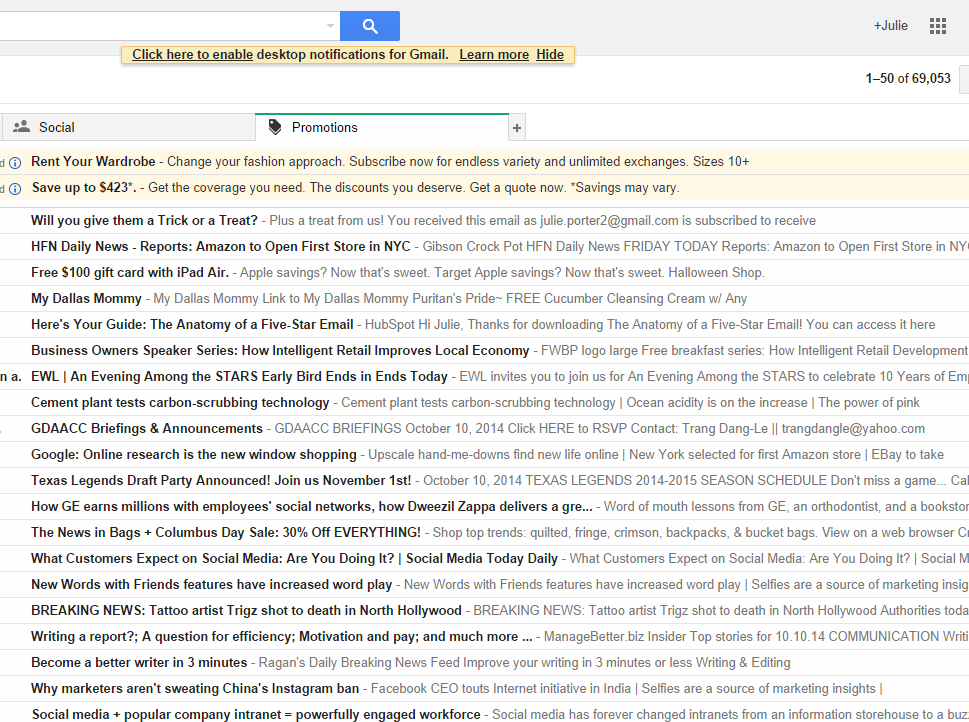Open 'Google: Online research is the new window shopping'
This screenshot has width=969, height=722.
pos(484,454)
